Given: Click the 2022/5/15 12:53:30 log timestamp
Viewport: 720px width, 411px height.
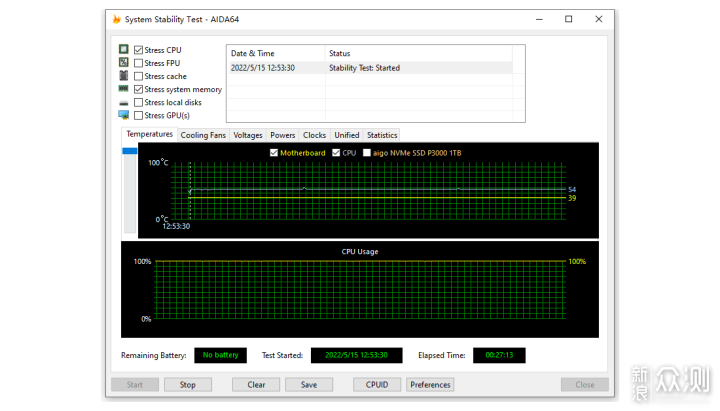Looking at the screenshot, I should (x=263, y=68).
